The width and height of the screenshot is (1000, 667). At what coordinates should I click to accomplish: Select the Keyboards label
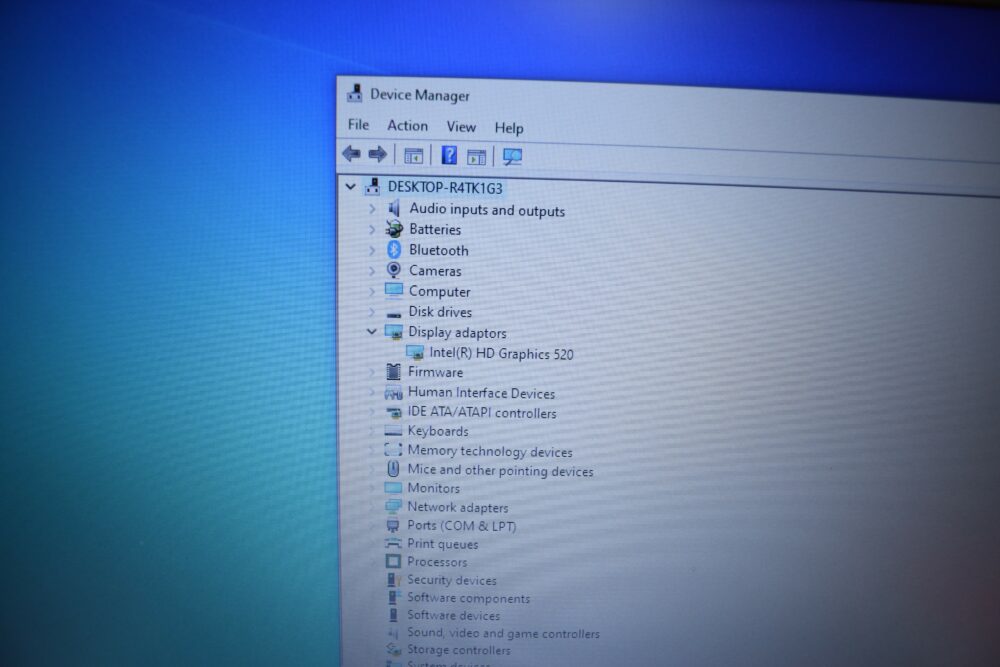438,431
